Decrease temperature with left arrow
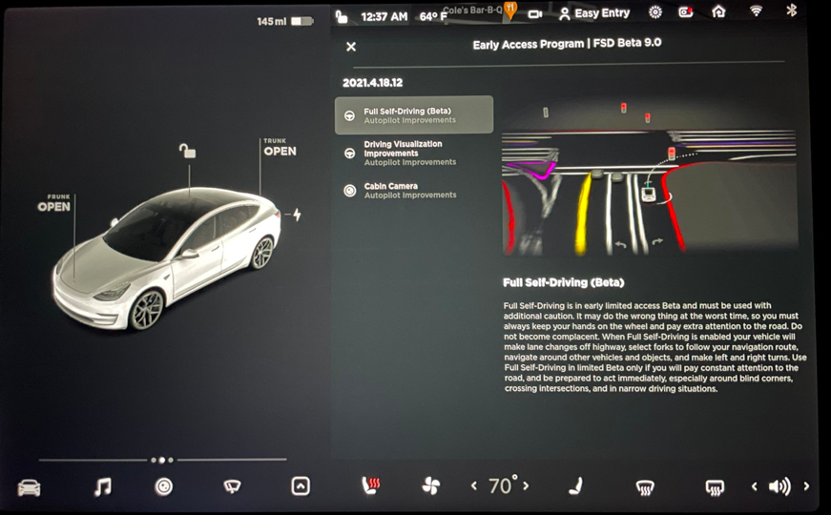 (474, 486)
